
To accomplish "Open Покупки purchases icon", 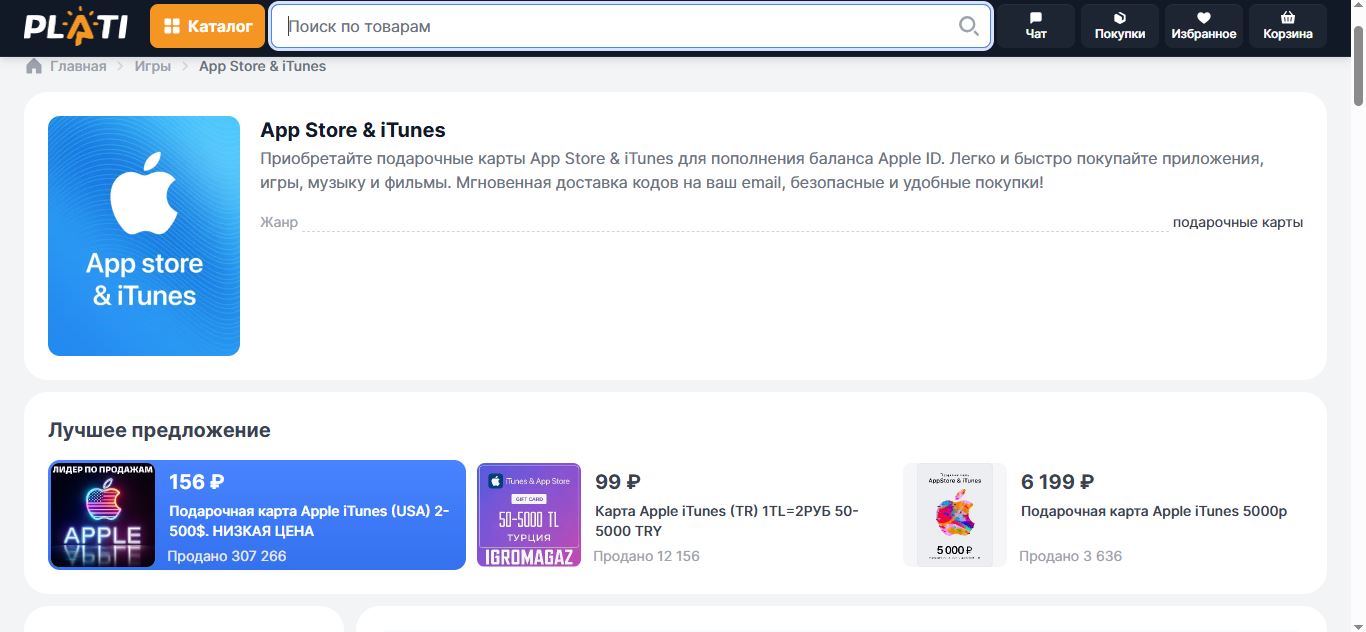I will [1120, 26].
